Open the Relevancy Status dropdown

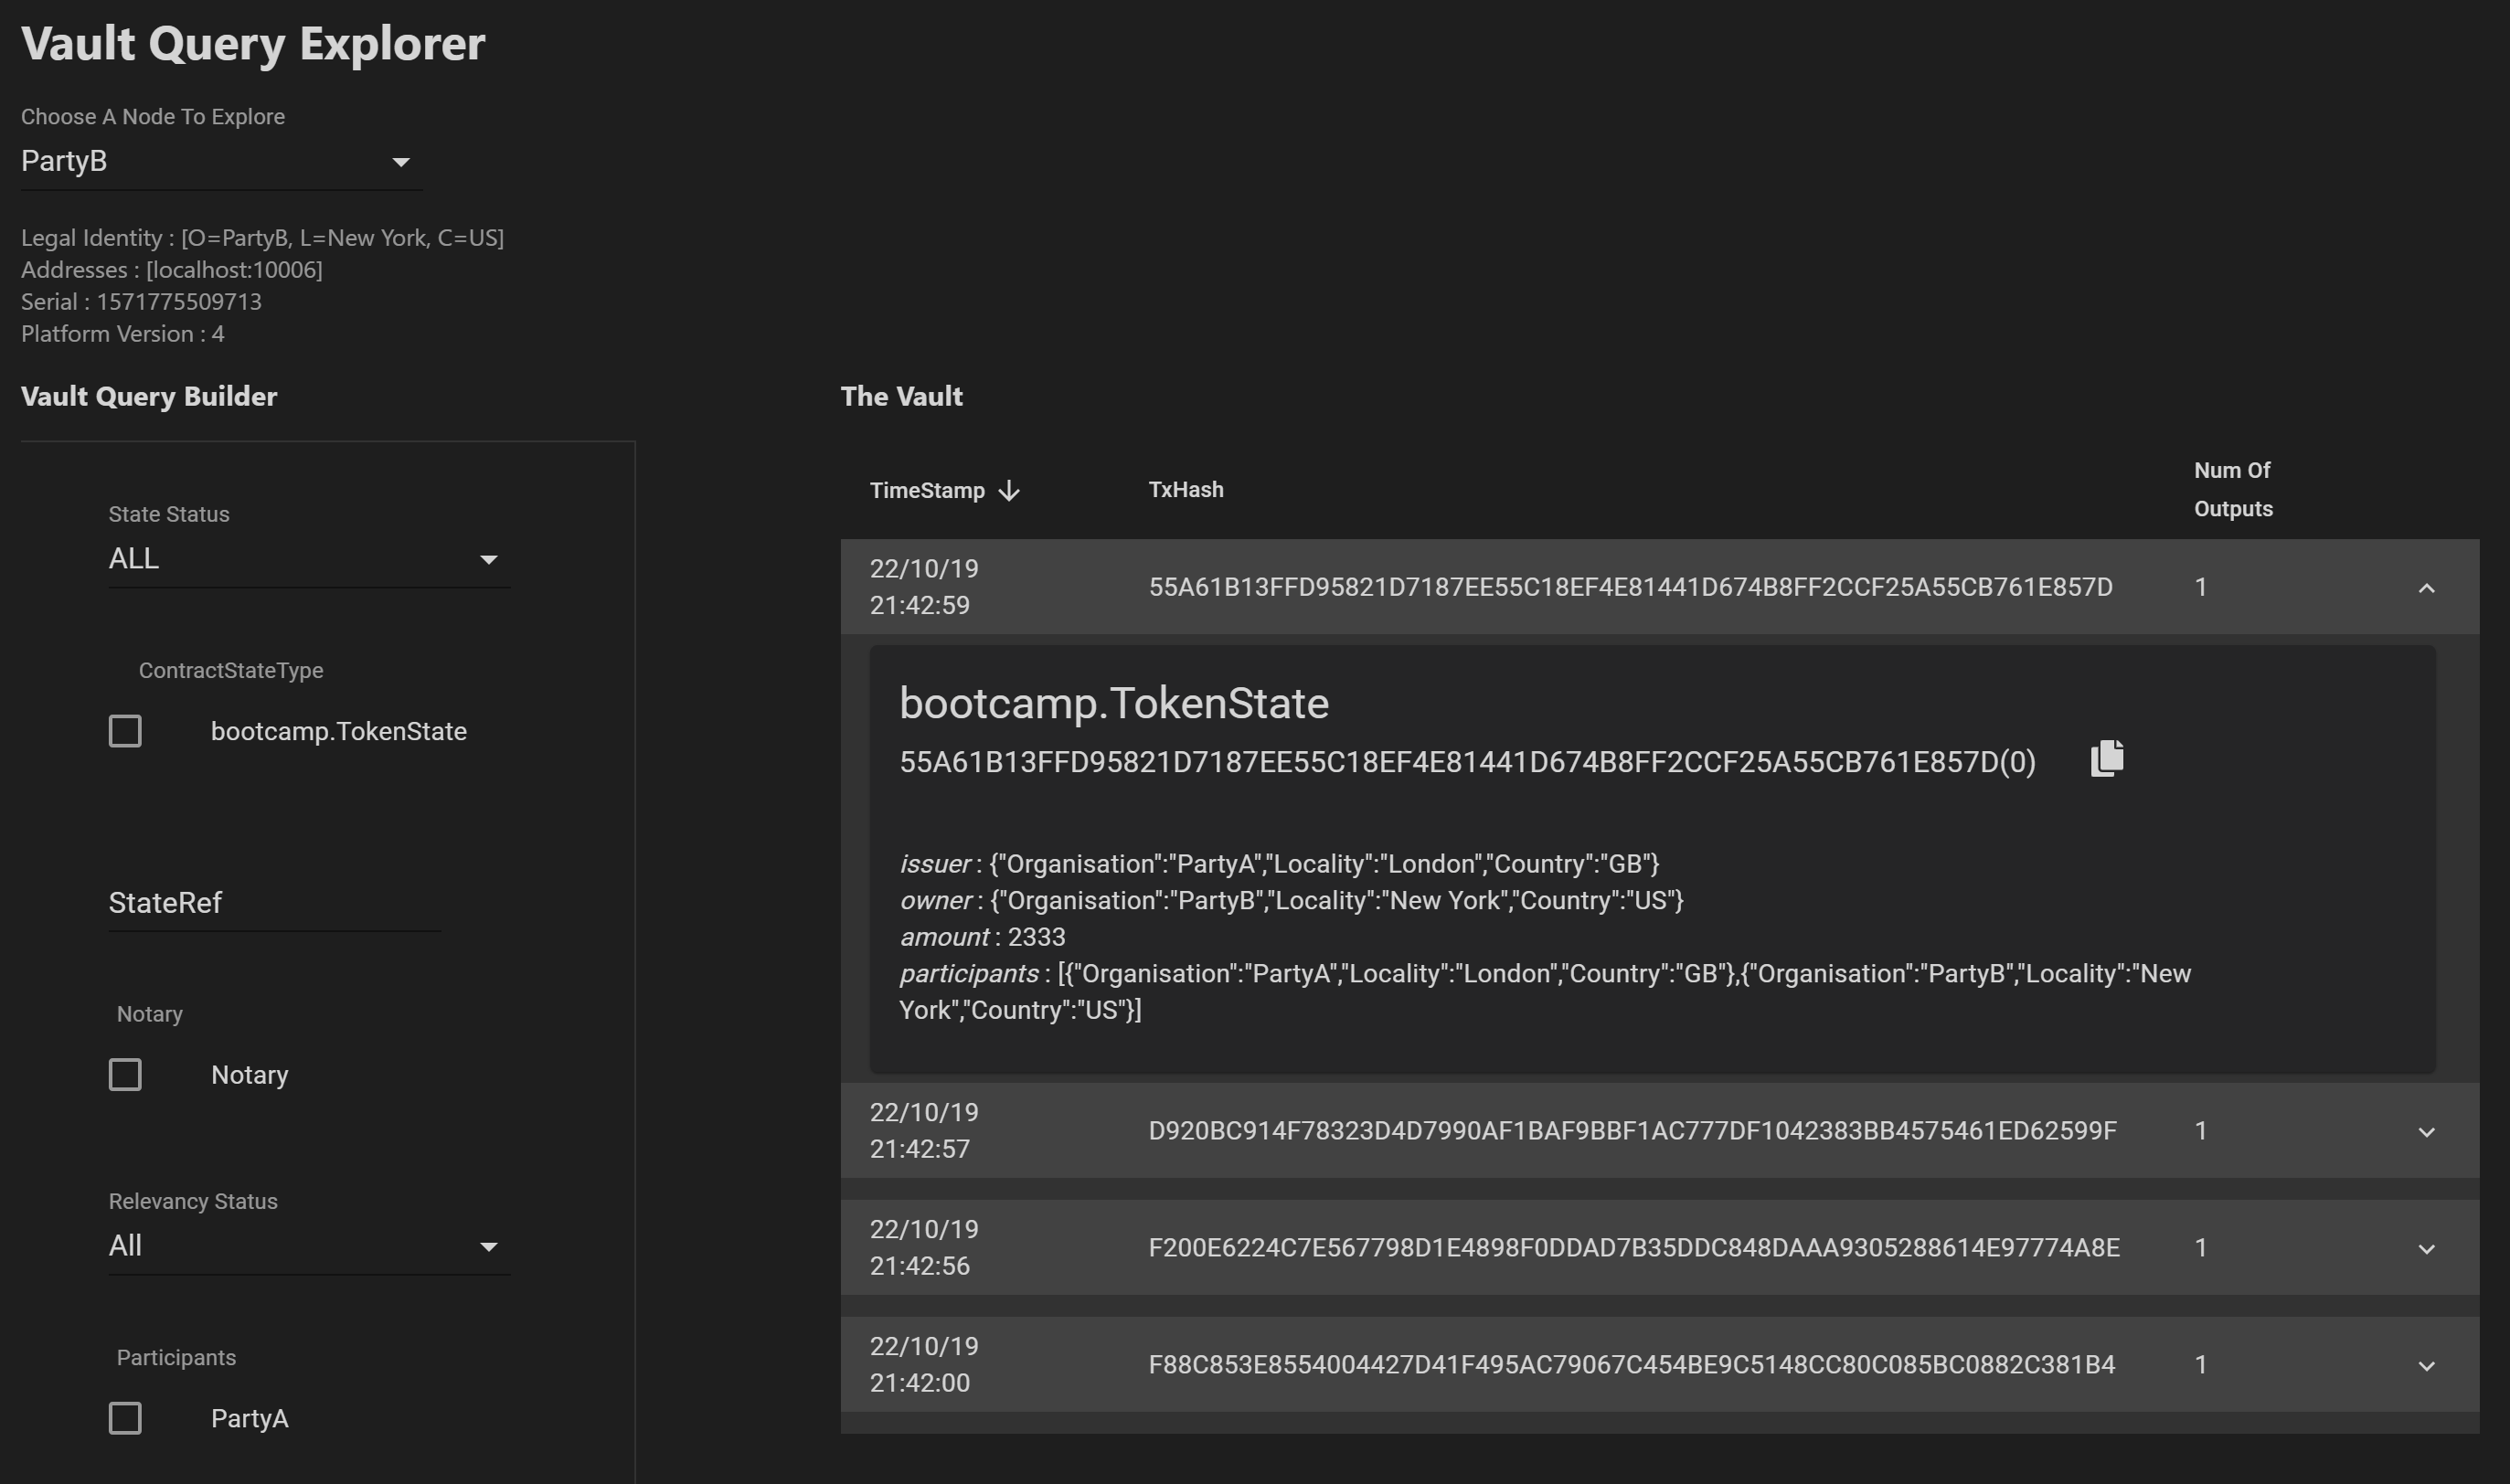308,1246
